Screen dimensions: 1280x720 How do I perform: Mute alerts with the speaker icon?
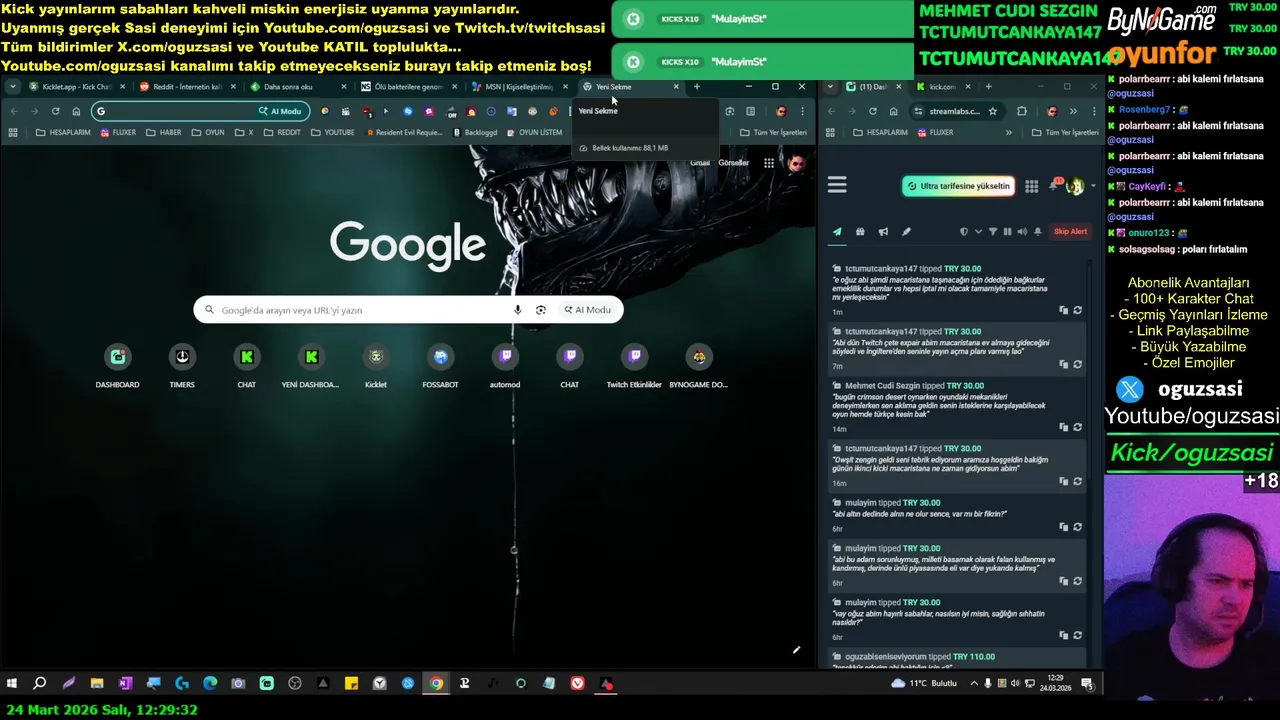tap(1022, 232)
